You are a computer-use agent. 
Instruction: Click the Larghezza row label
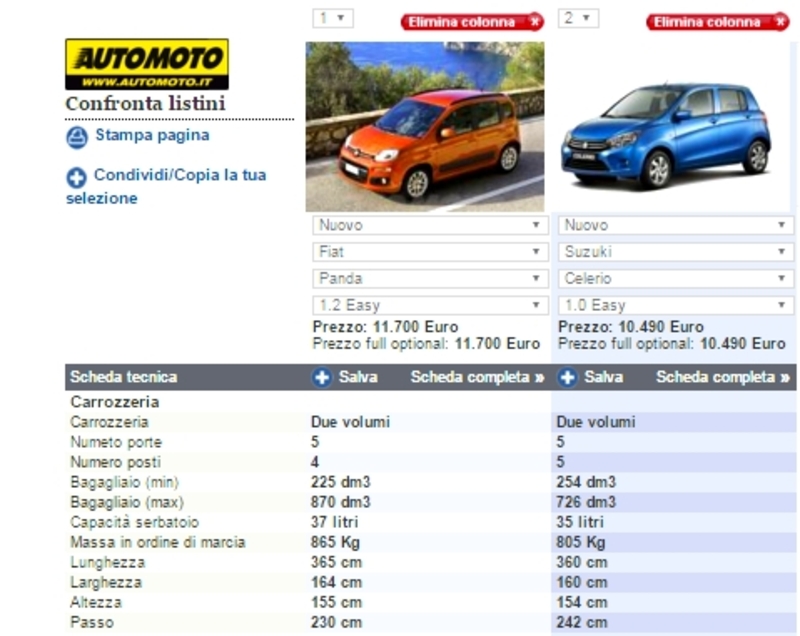click(x=106, y=582)
